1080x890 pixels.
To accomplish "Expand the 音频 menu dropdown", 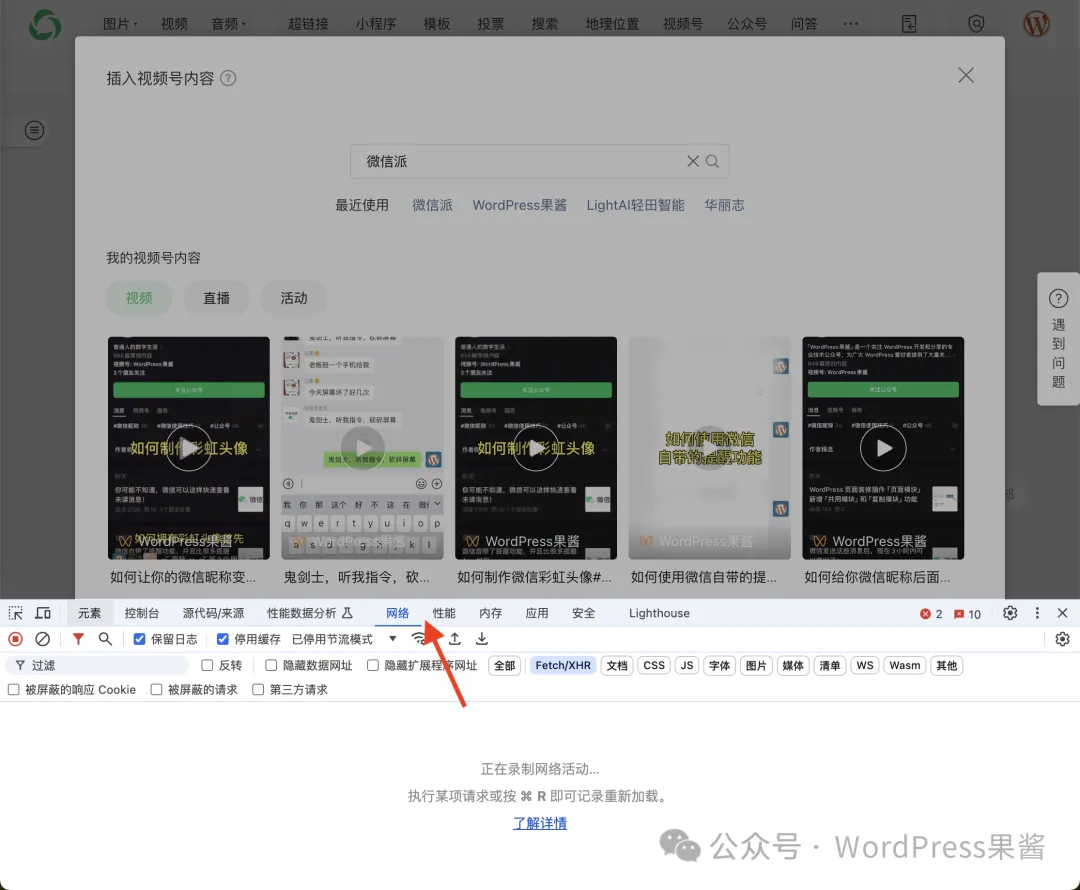I will [228, 24].
